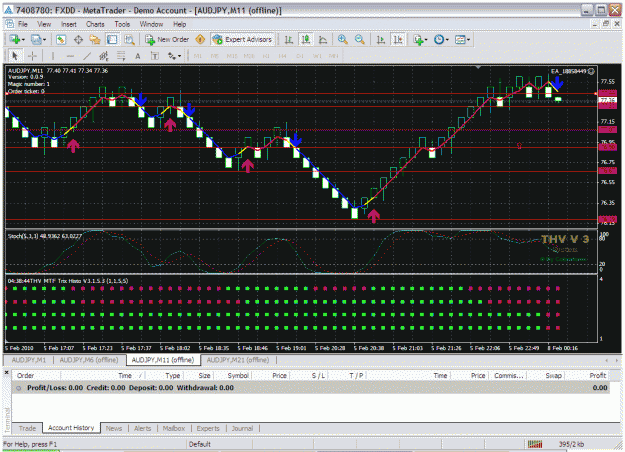Open the File menu

point(23,24)
